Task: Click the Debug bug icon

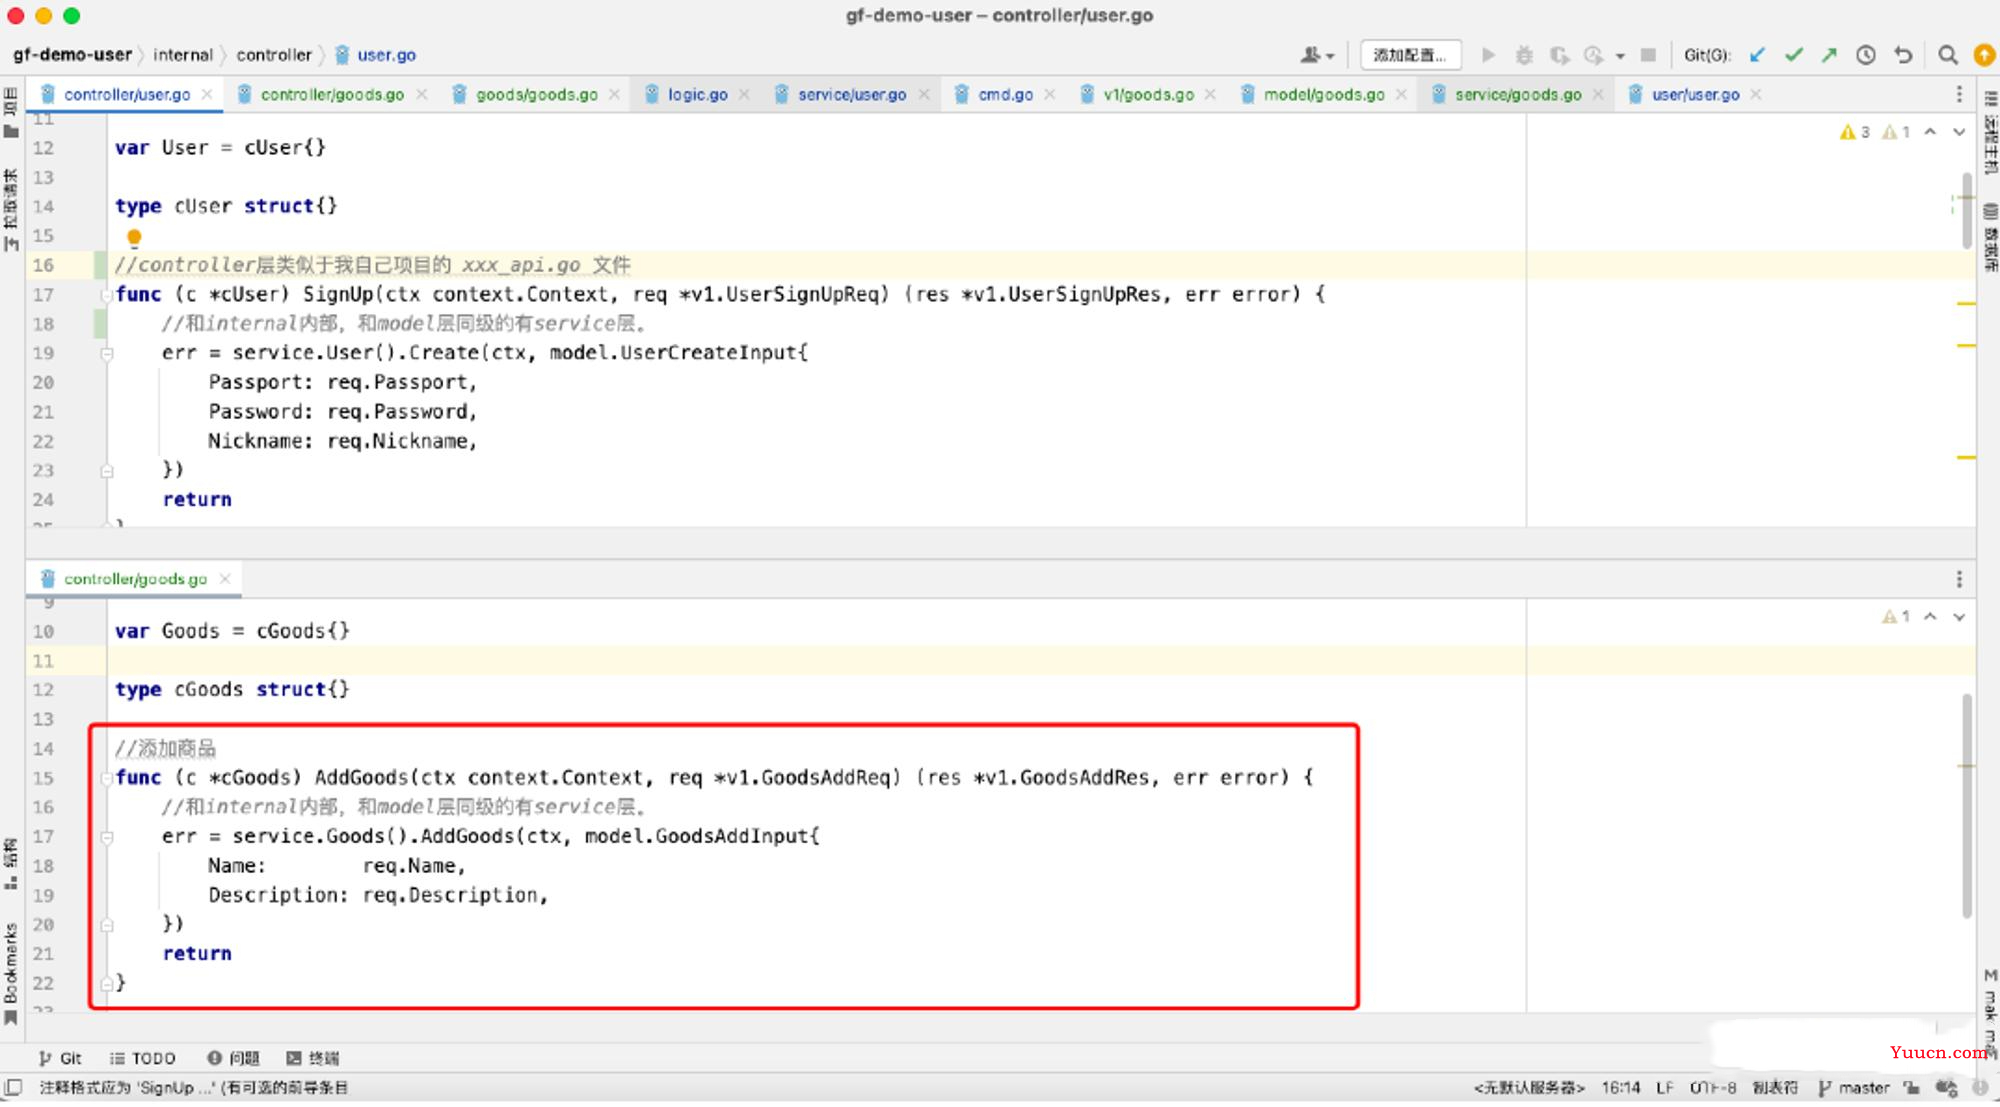Action: [x=1524, y=55]
